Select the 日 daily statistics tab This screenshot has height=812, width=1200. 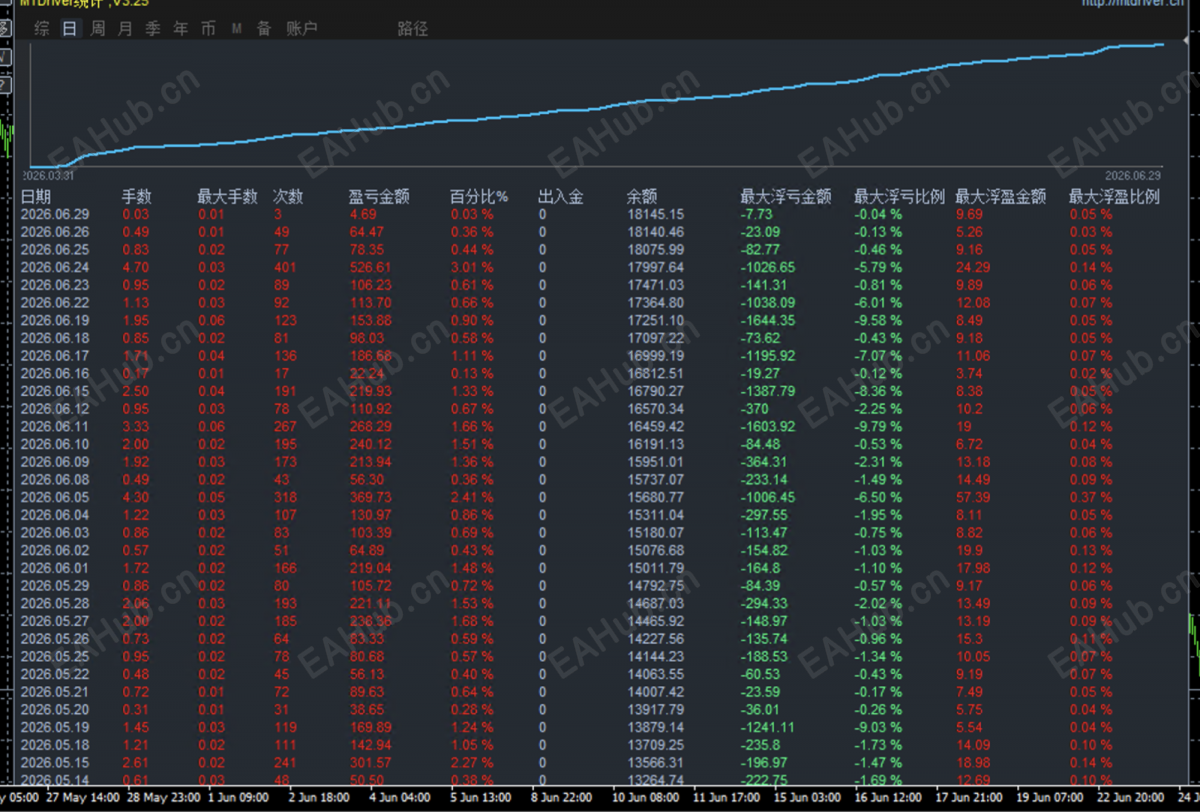(x=69, y=29)
